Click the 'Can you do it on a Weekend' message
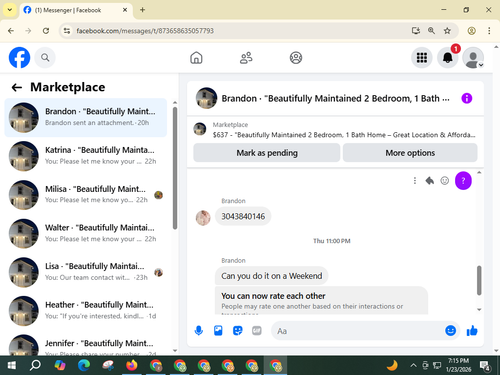The image size is (500, 375). 271,276
